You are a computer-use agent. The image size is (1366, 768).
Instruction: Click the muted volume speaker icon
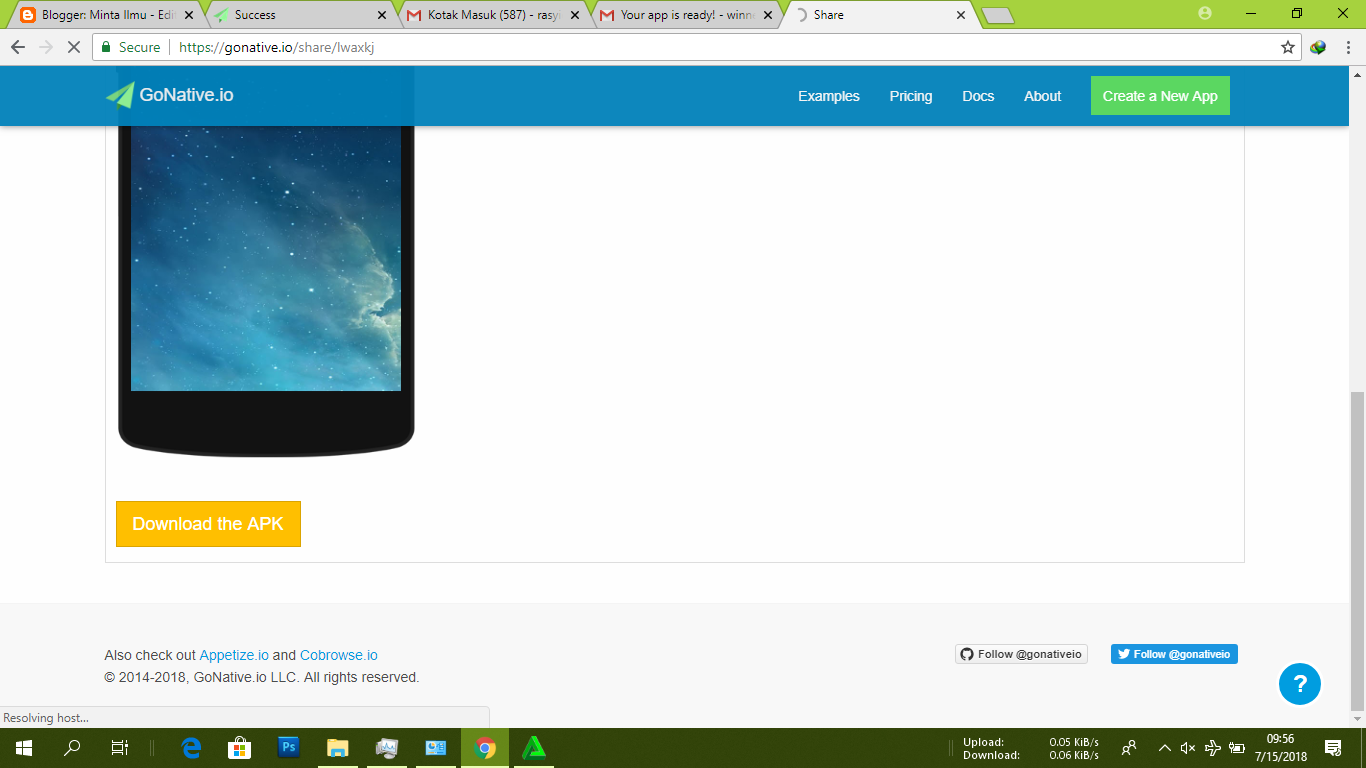click(x=1188, y=748)
